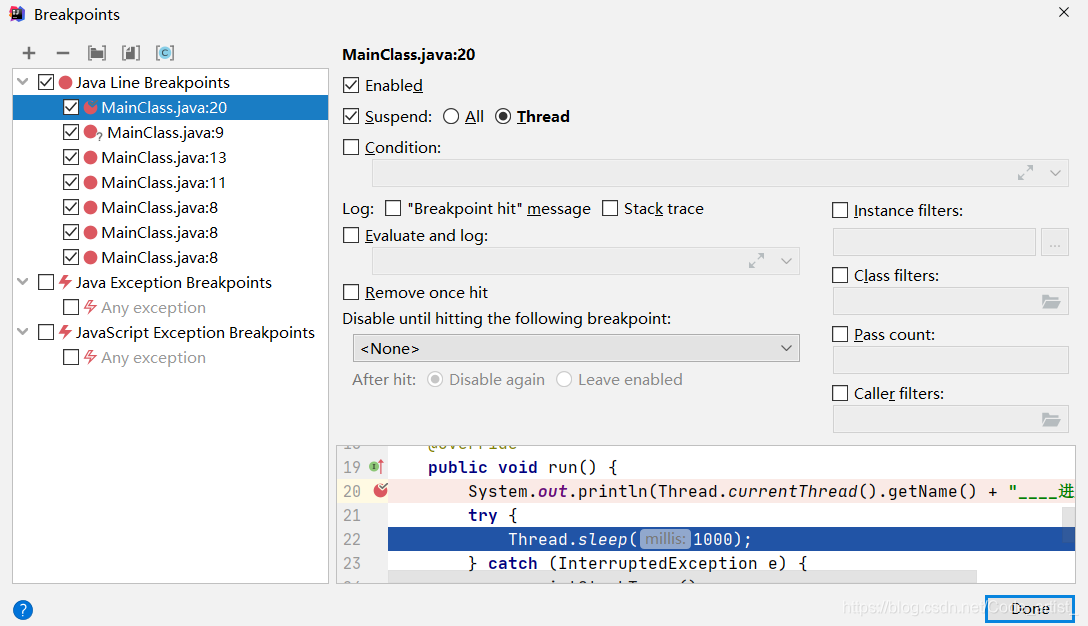Toggle the Enabled checkbox
The height and width of the screenshot is (626, 1088).
[351, 85]
